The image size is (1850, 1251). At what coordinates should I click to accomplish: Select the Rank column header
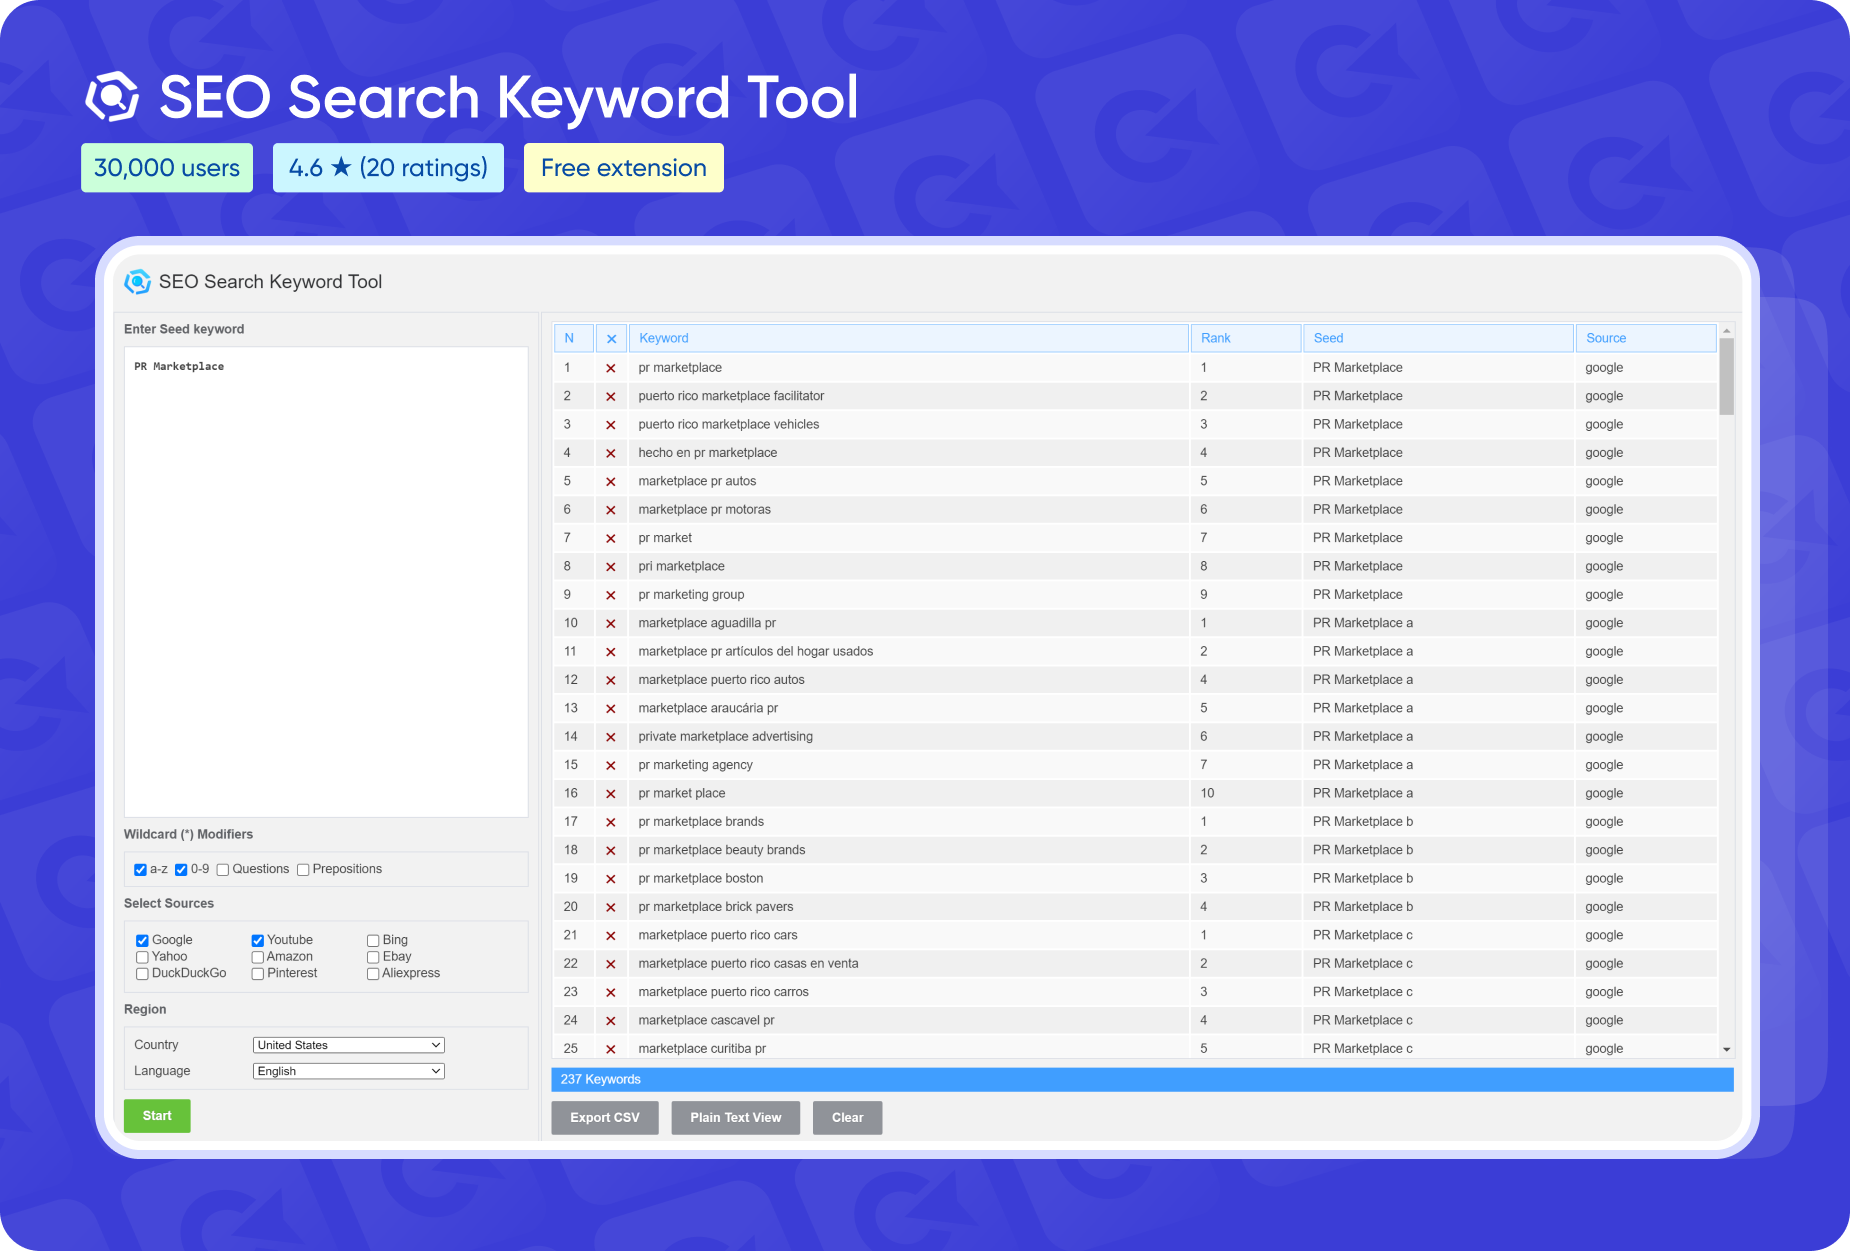coord(1215,338)
